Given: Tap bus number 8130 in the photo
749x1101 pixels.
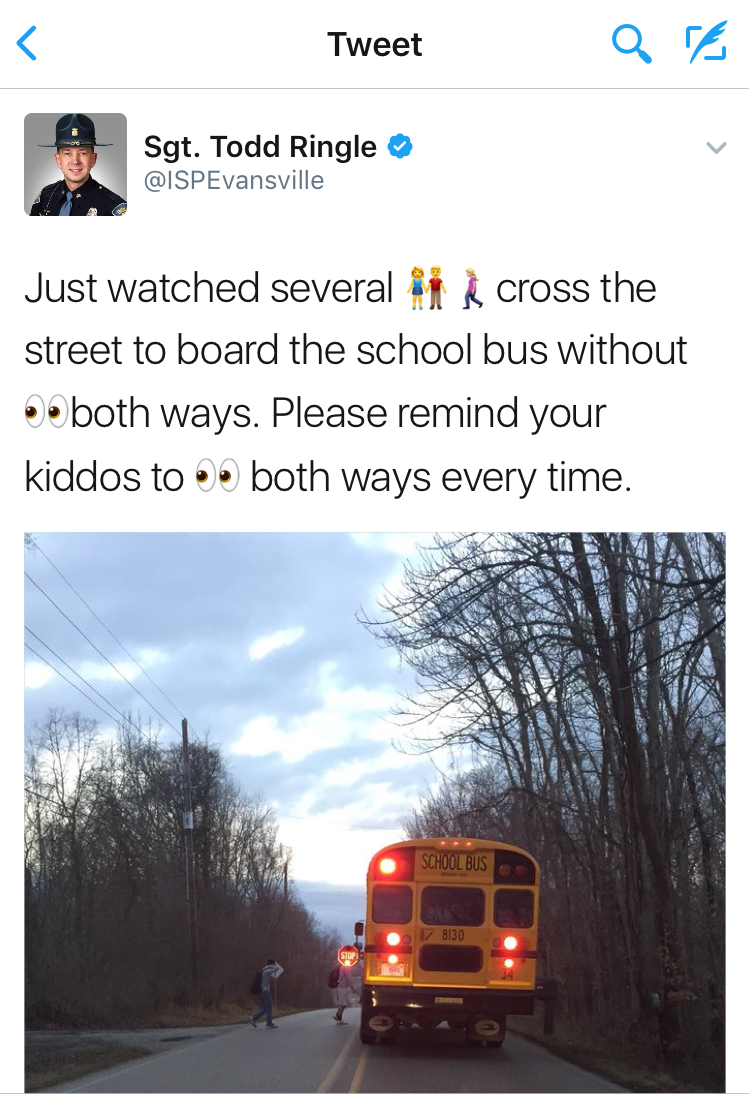Looking at the screenshot, I should (453, 935).
